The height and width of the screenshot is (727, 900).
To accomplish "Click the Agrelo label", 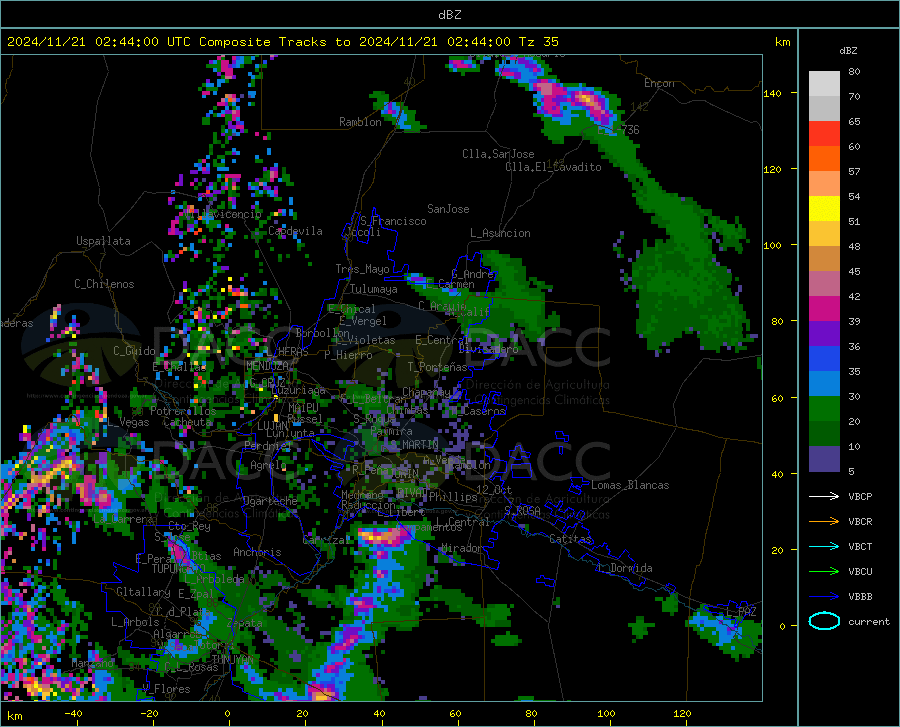I will [268, 465].
